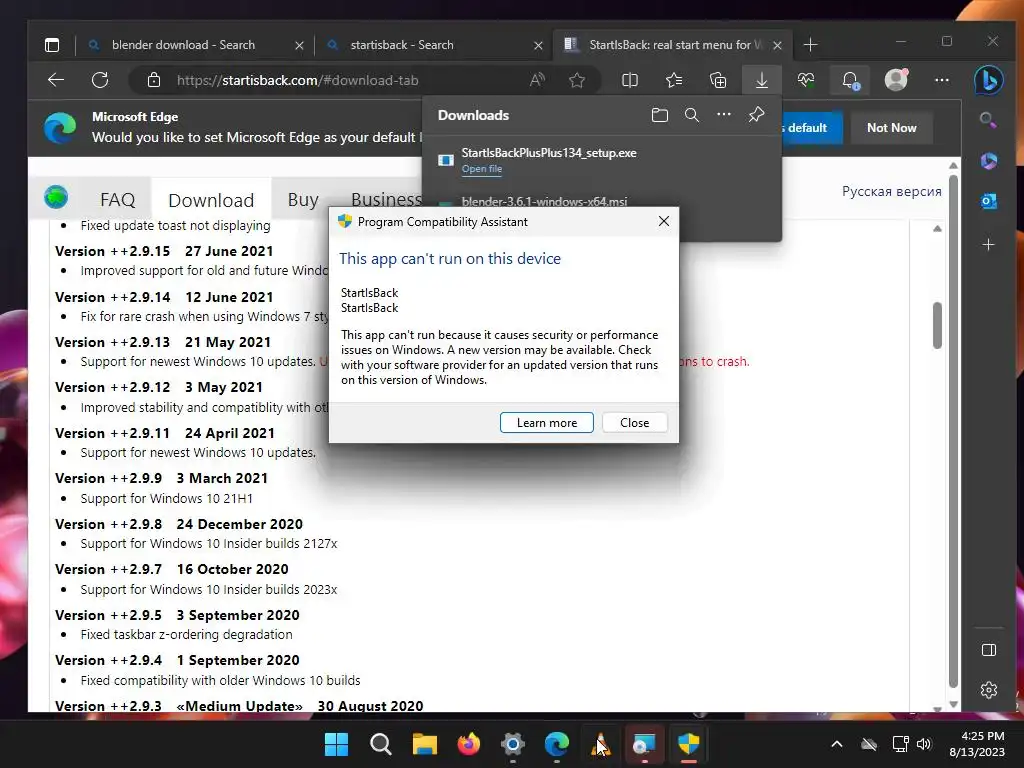The width and height of the screenshot is (1024, 768).
Task: Click the notifications bell icon in toolbar
Action: tap(850, 80)
